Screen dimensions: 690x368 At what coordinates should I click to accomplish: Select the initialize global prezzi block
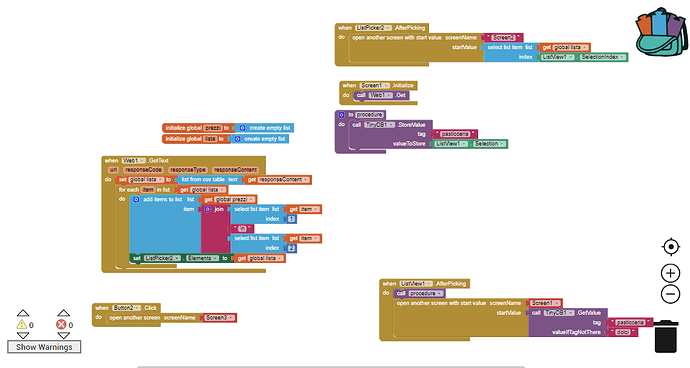click(x=194, y=128)
